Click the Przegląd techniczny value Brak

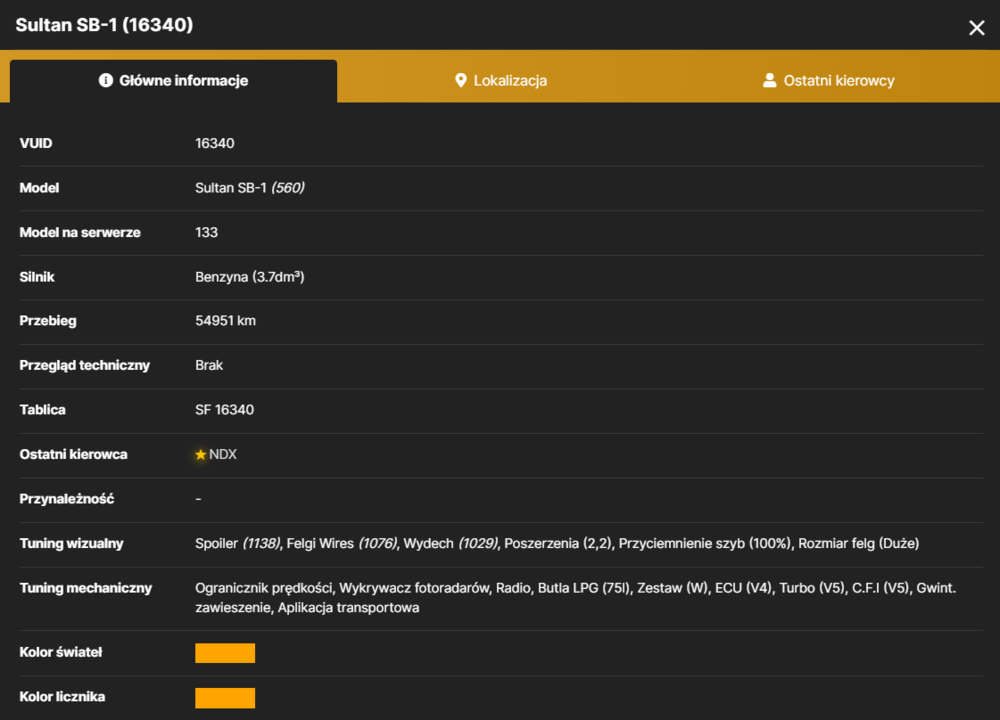pyautogui.click(x=209, y=365)
